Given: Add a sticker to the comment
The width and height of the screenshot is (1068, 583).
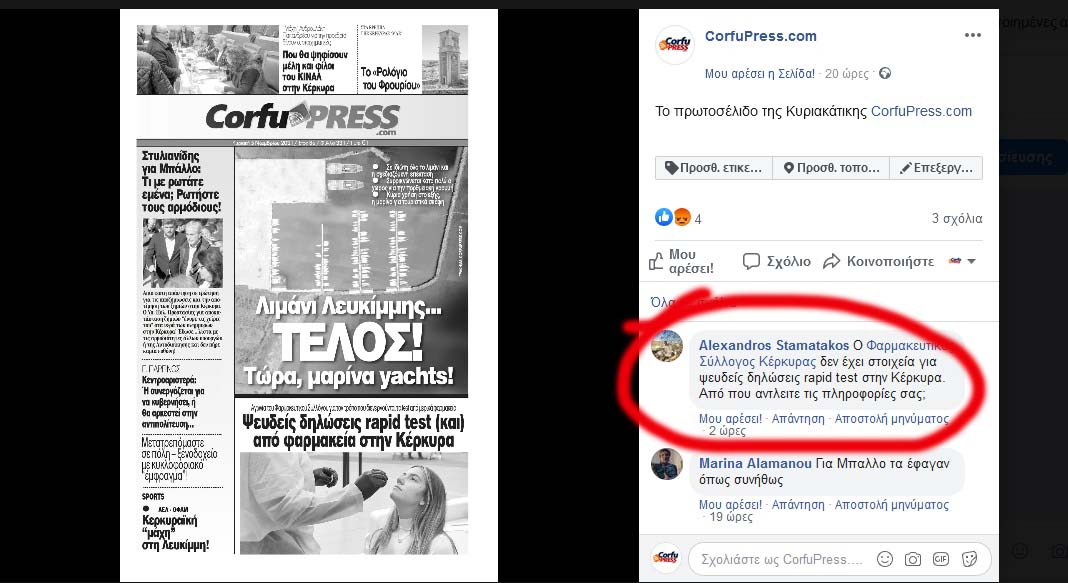Looking at the screenshot, I should point(969,559).
